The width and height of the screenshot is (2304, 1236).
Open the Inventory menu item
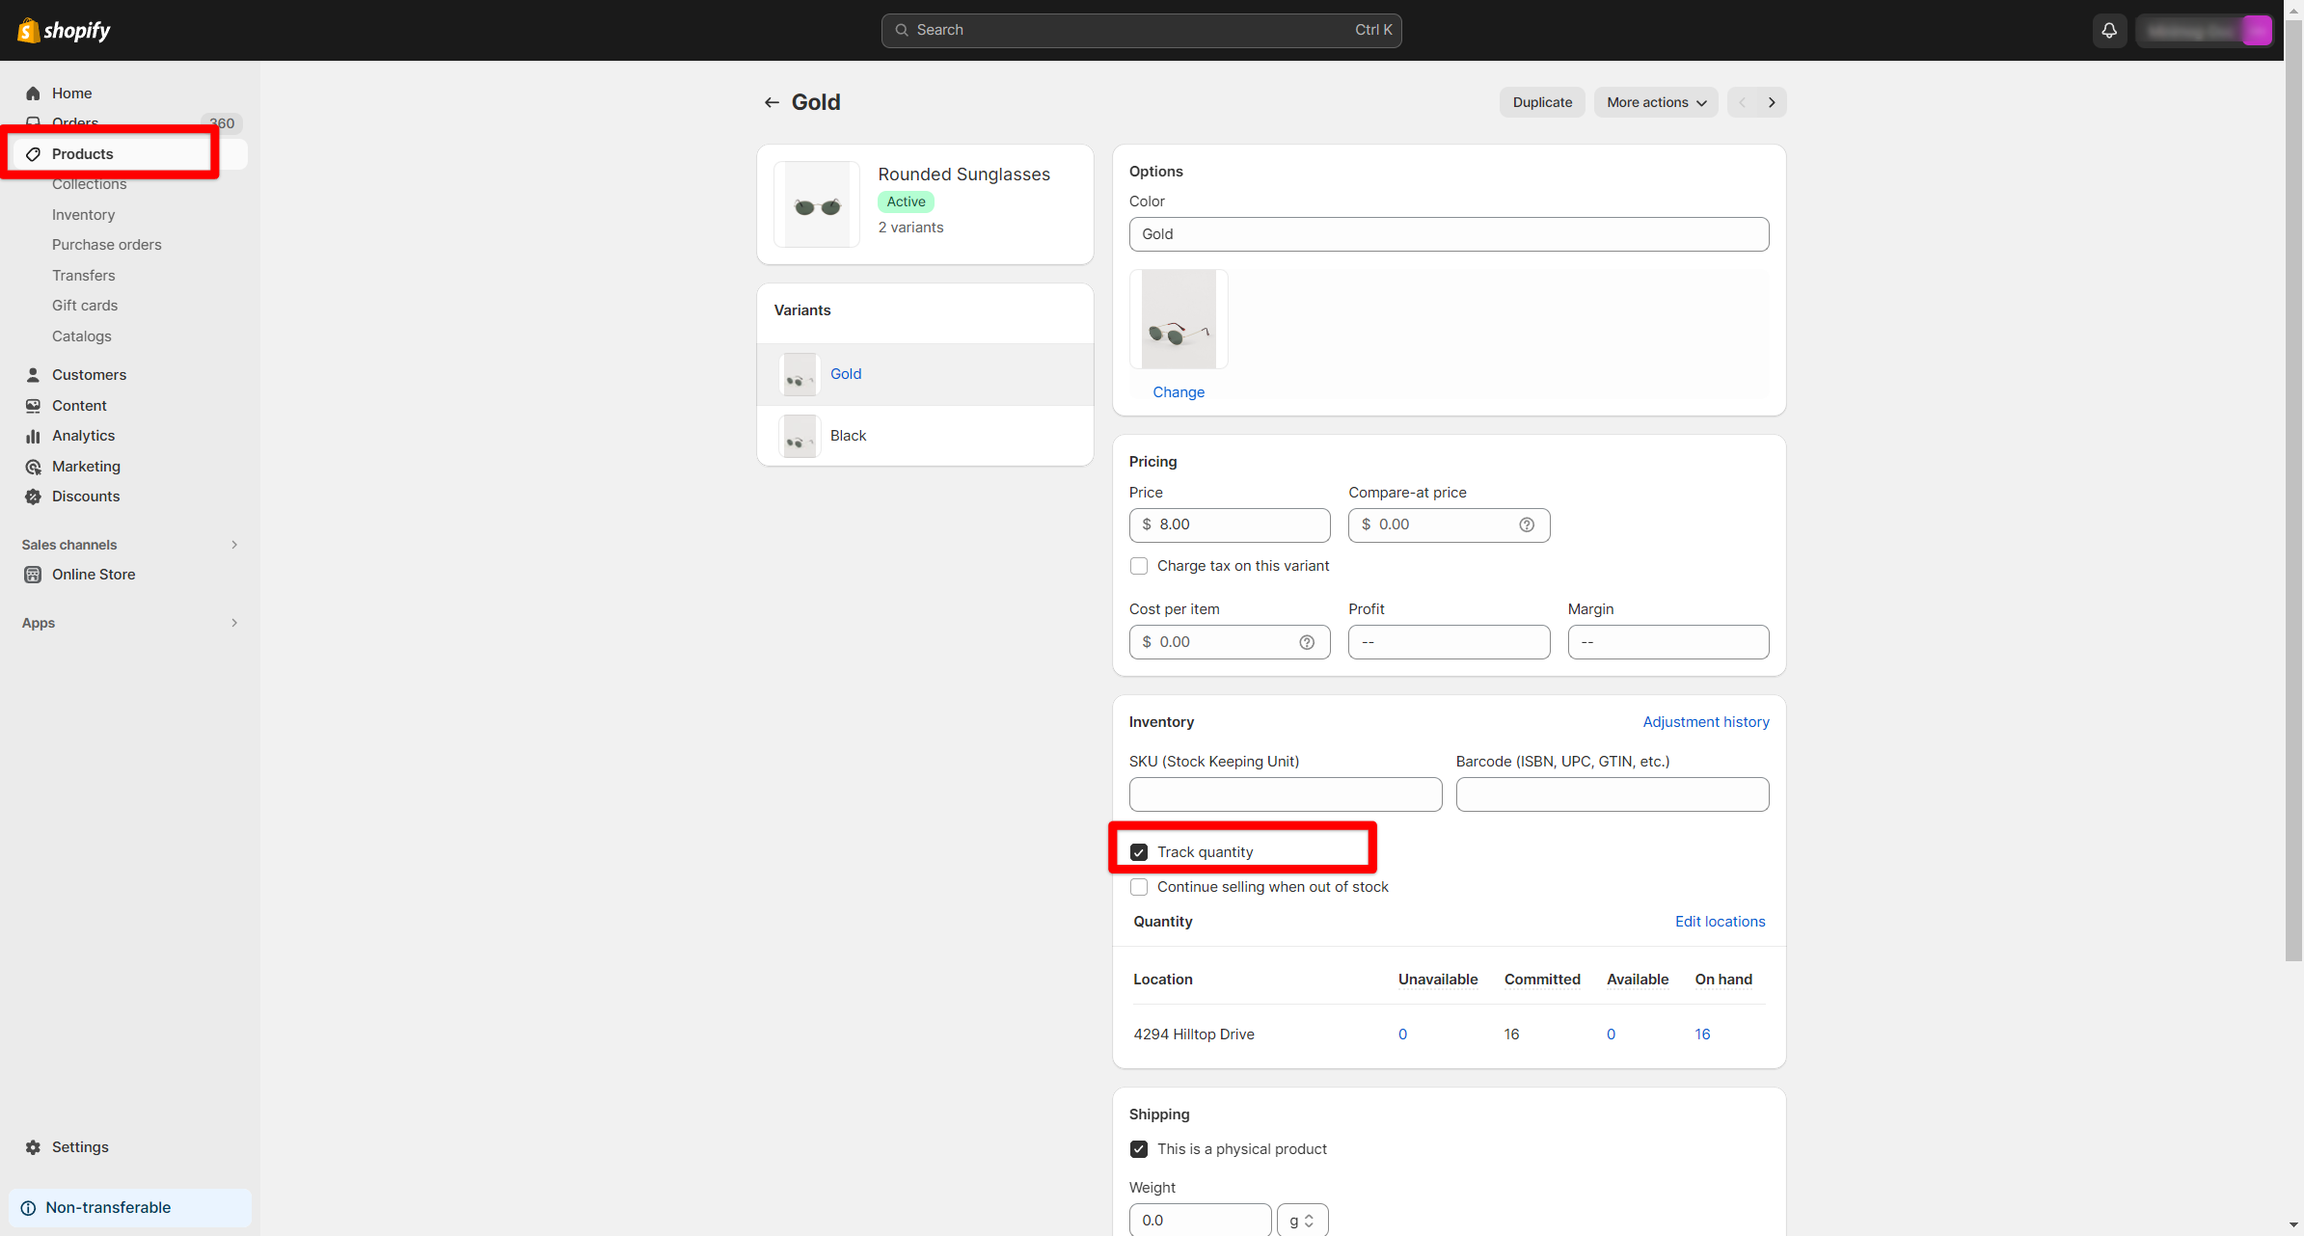(x=83, y=215)
